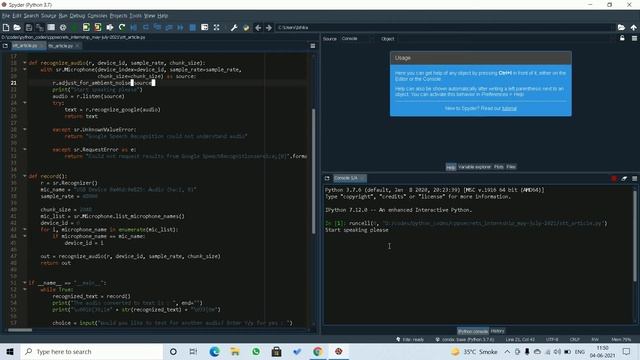Click the New file toolbar icon
This screenshot has height=360, width=640.
[x=6, y=27]
